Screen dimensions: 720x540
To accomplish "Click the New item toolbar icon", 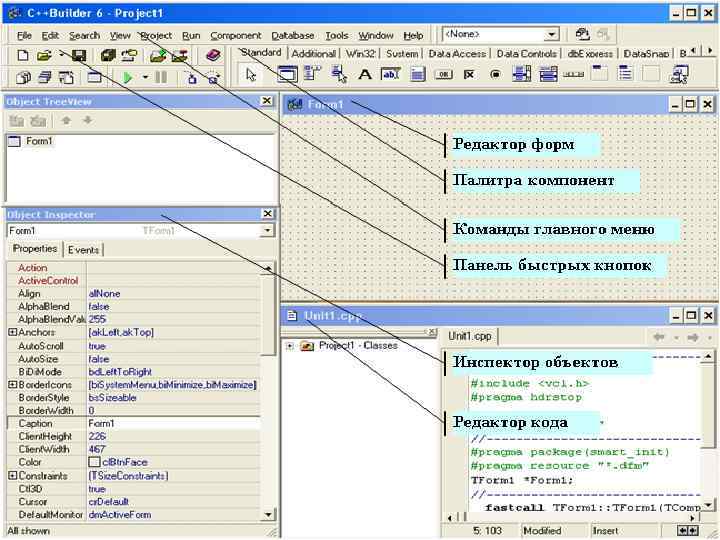I will (22, 56).
